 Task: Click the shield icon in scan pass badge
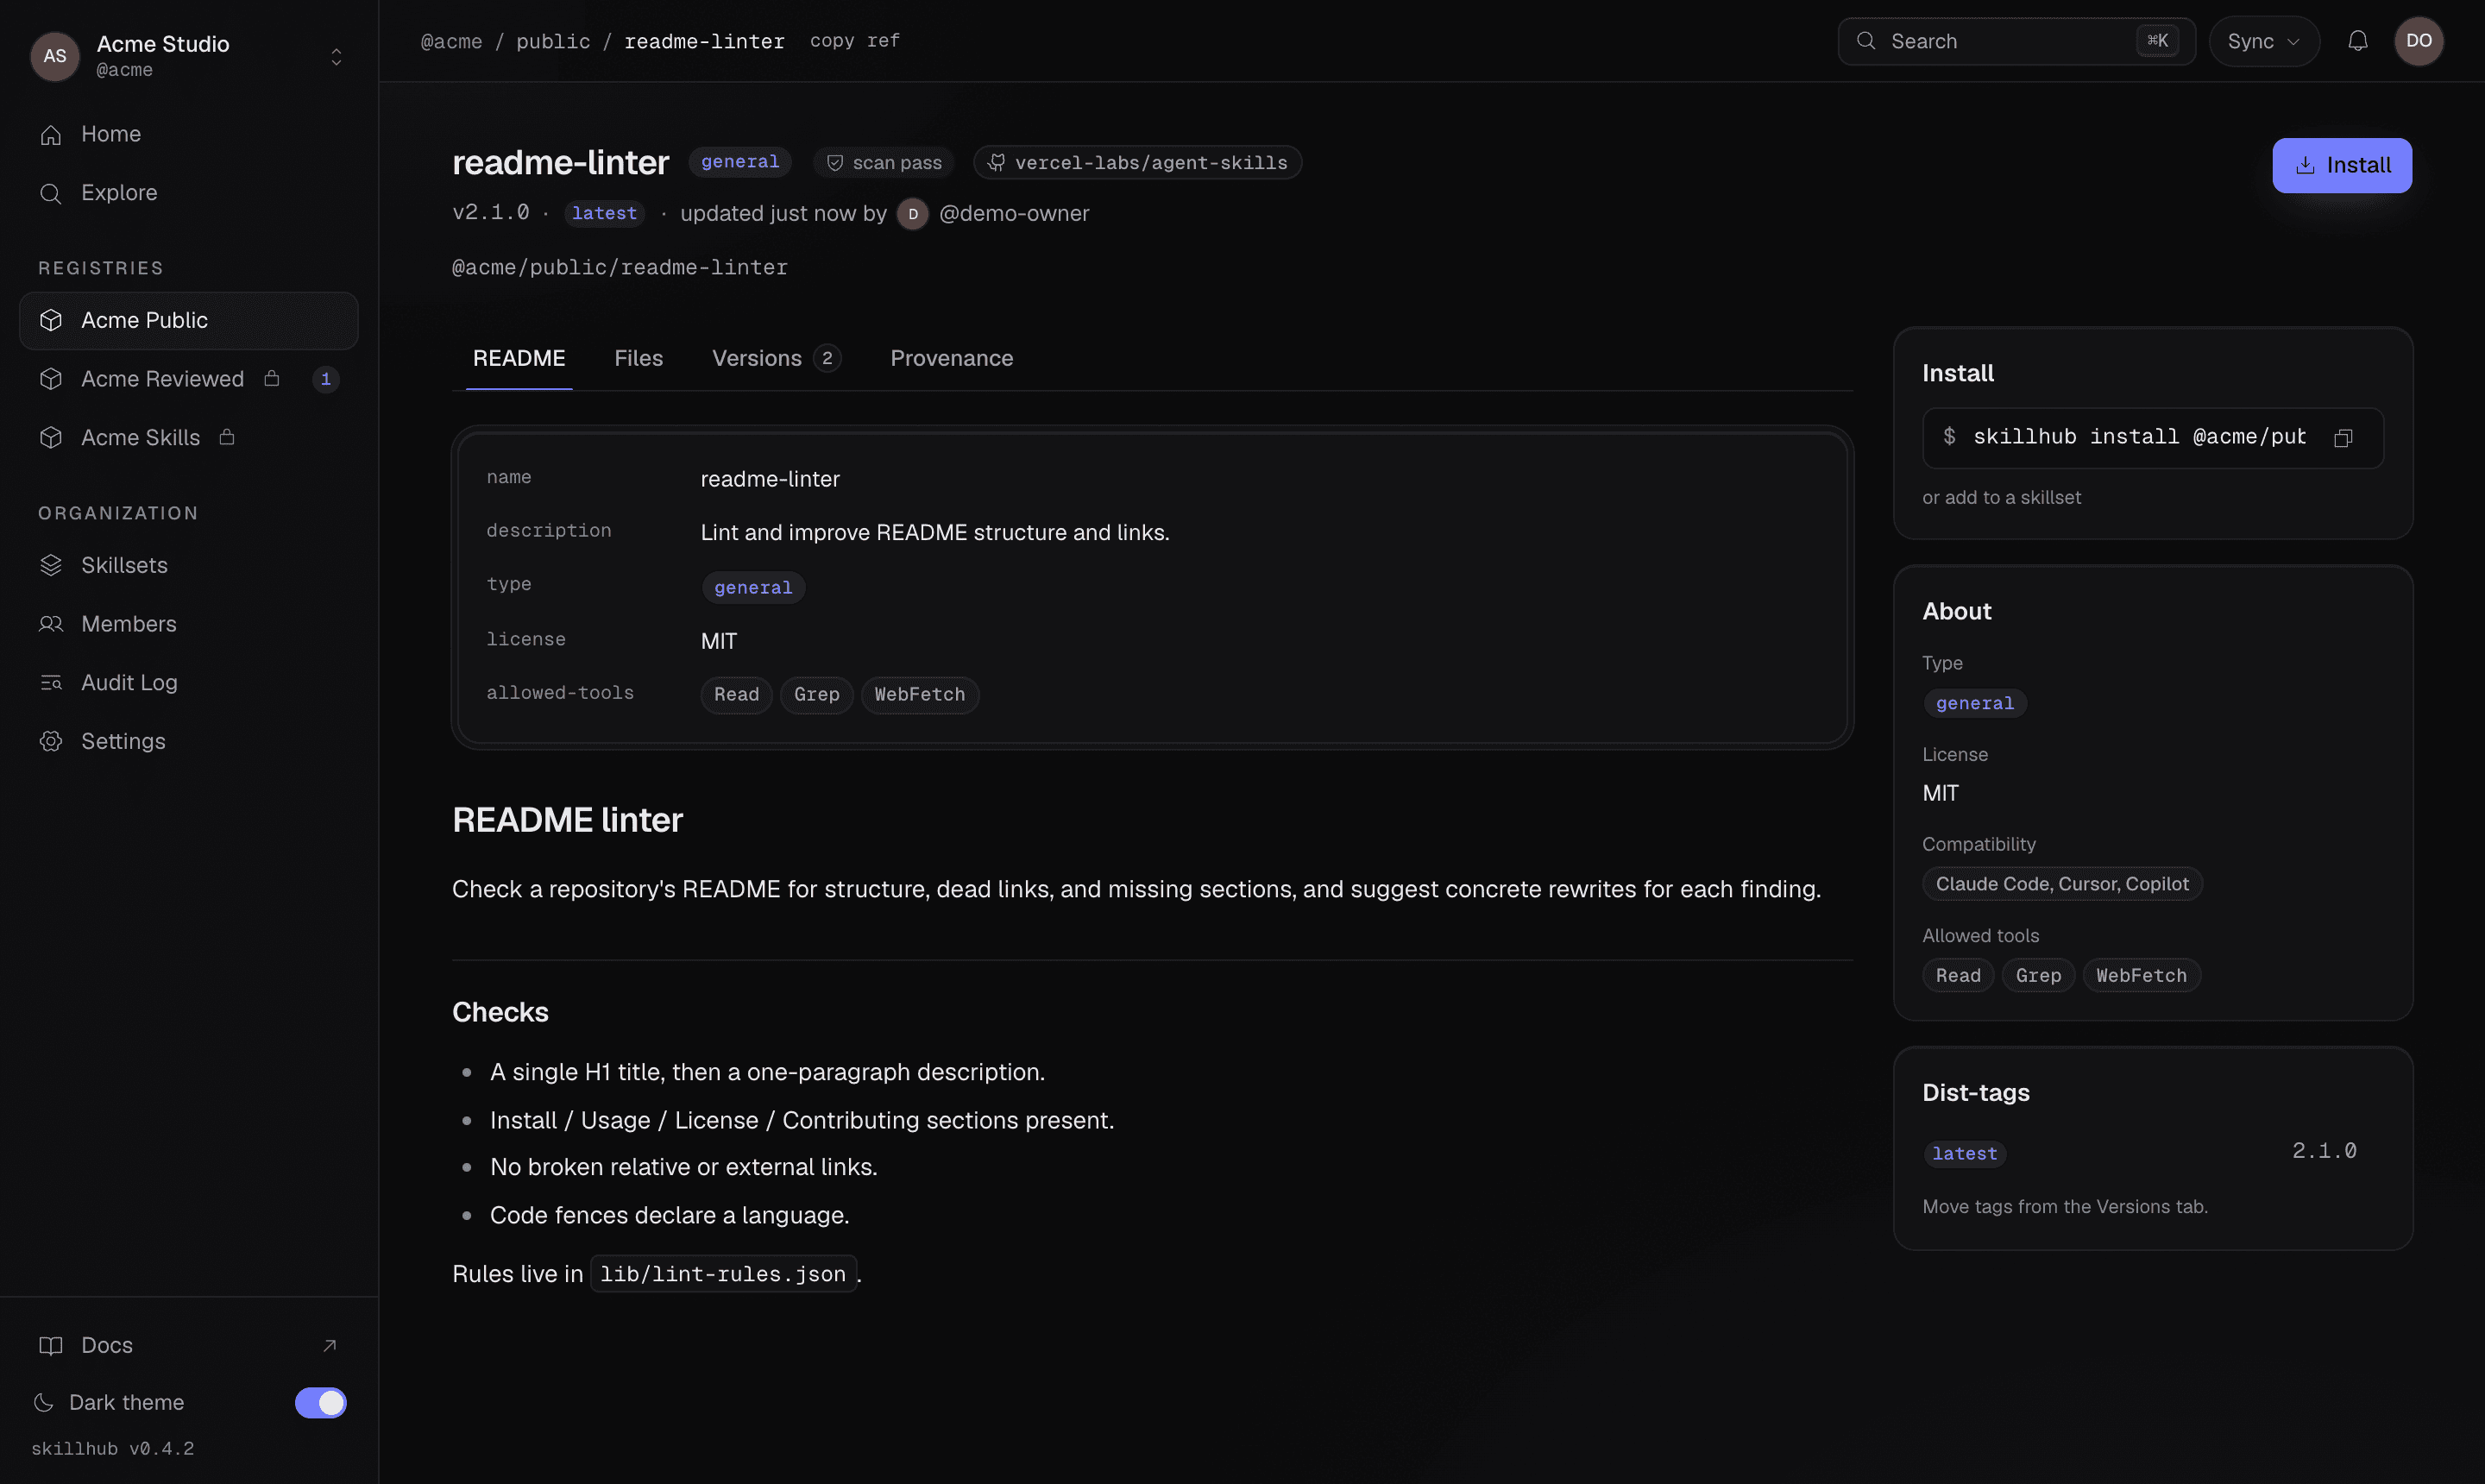[834, 163]
